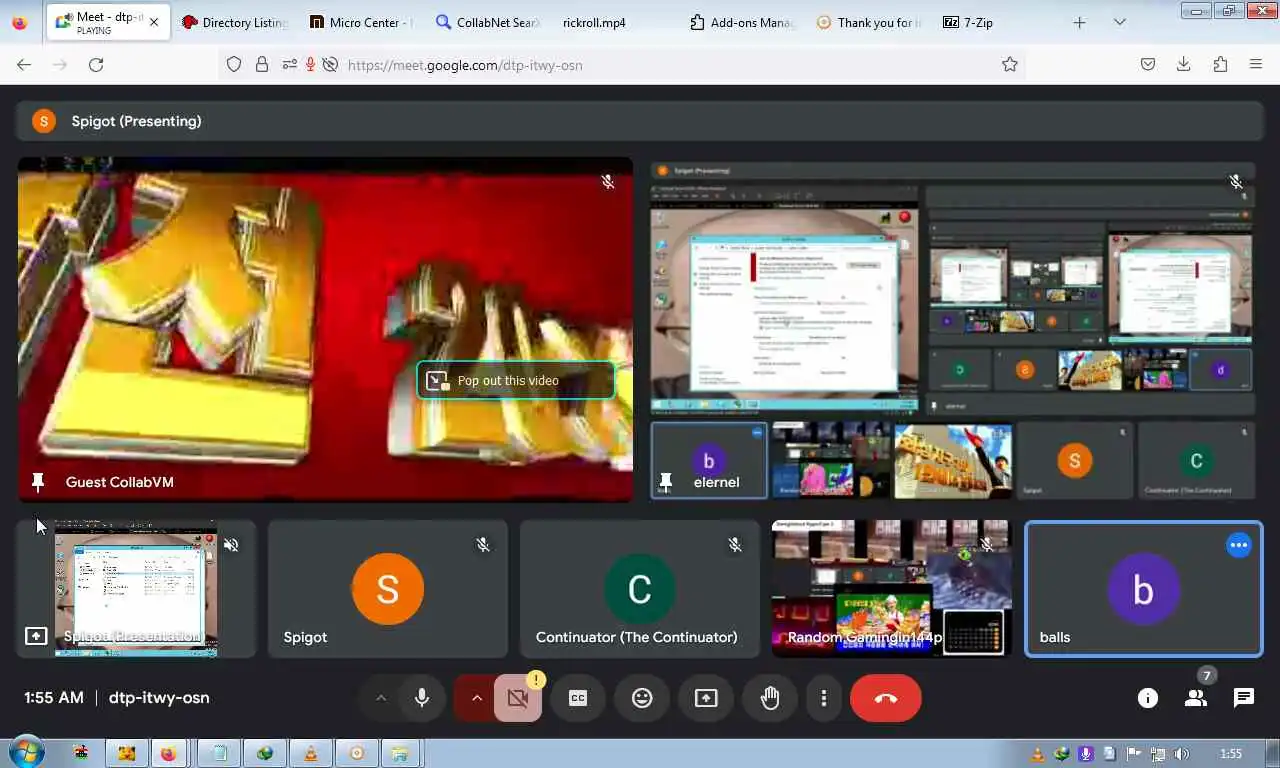Show the people list with badge 7

(x=1196, y=698)
